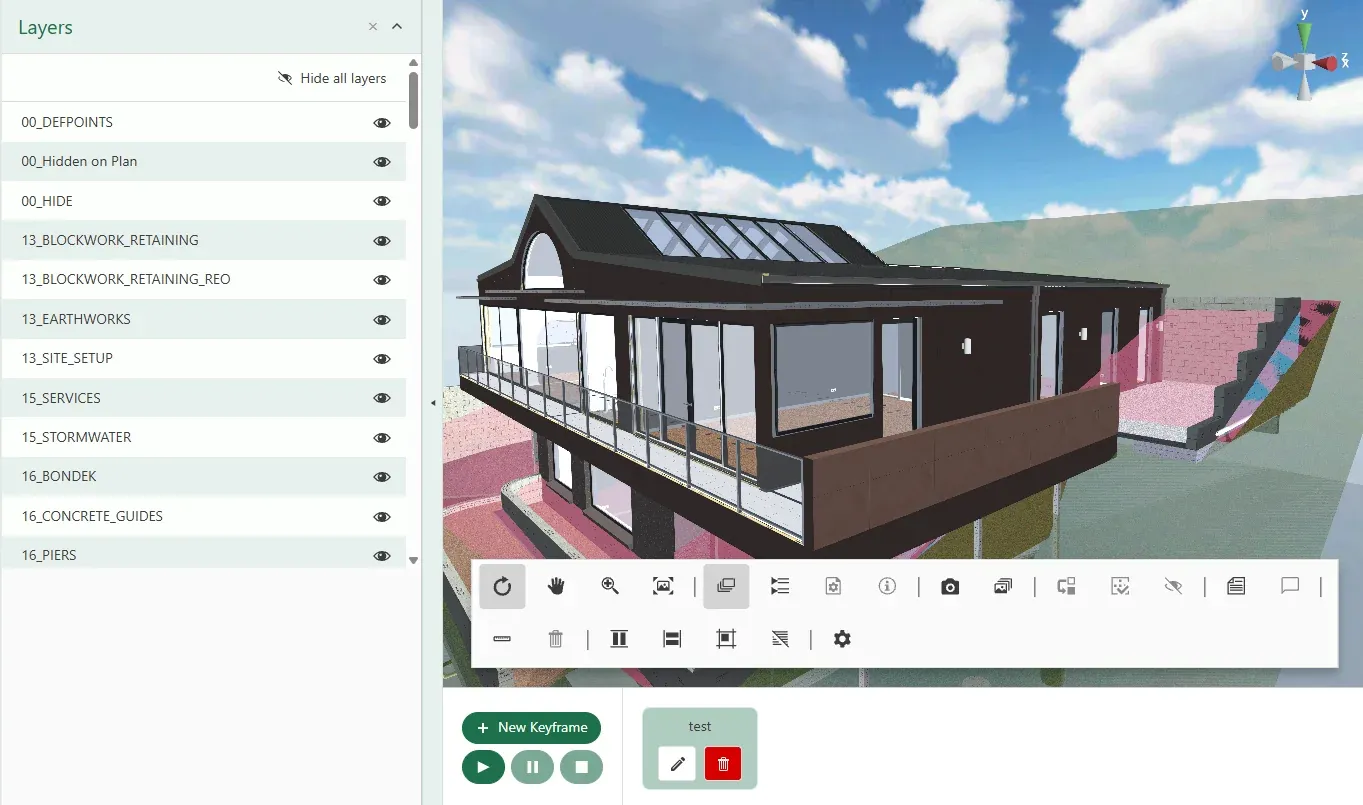This screenshot has width=1363, height=805.
Task: Toggle the 16_BONDEK layer visibility
Action: tap(382, 477)
